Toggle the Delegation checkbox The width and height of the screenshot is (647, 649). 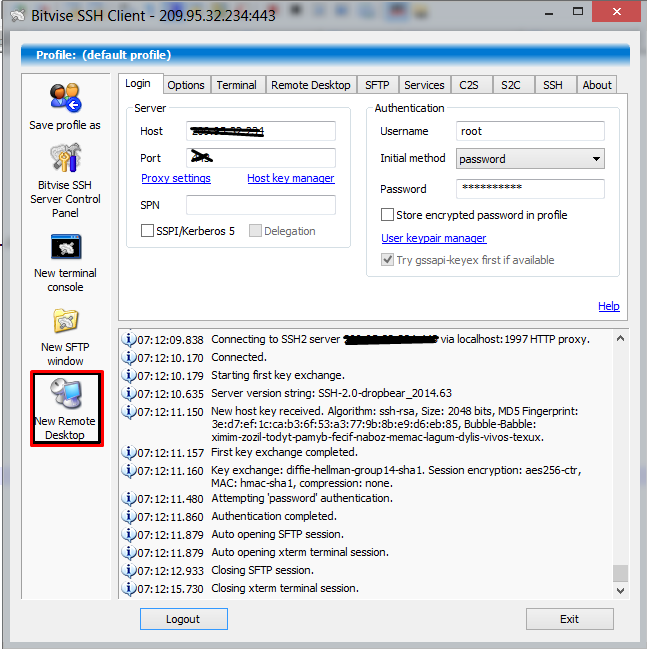(255, 231)
